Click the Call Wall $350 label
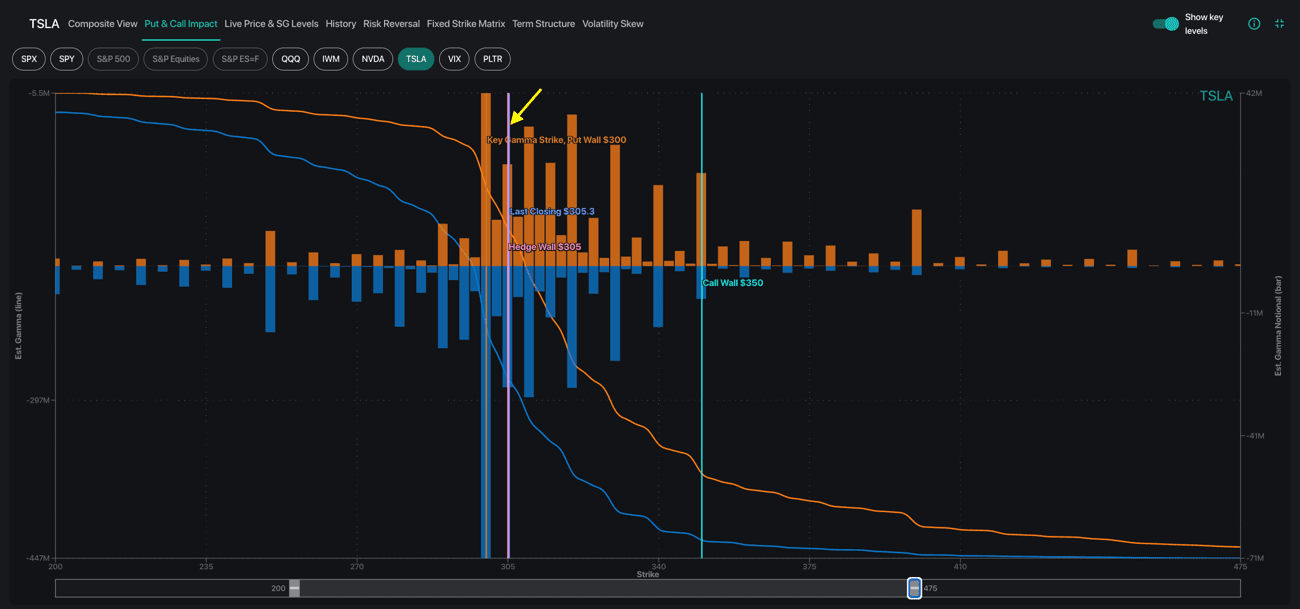The image size is (1300, 609). pyautogui.click(x=733, y=283)
